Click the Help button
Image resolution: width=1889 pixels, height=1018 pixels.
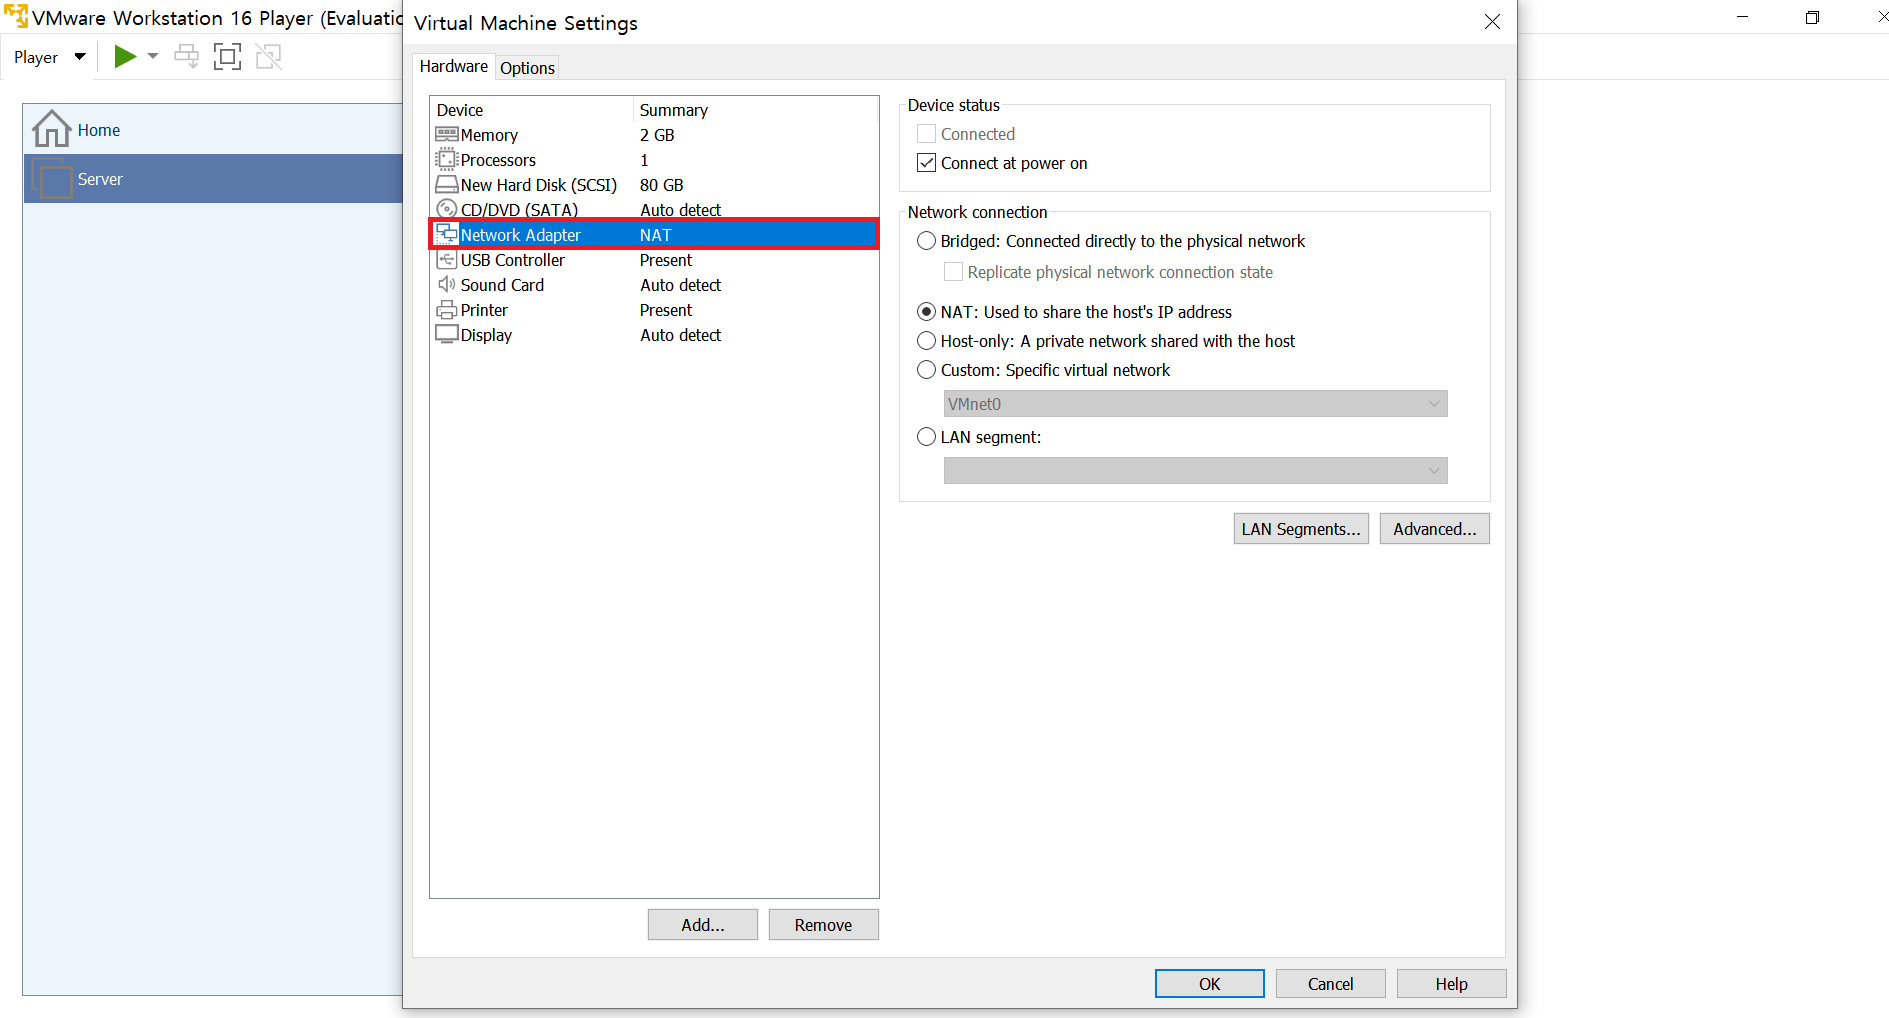point(1452,984)
